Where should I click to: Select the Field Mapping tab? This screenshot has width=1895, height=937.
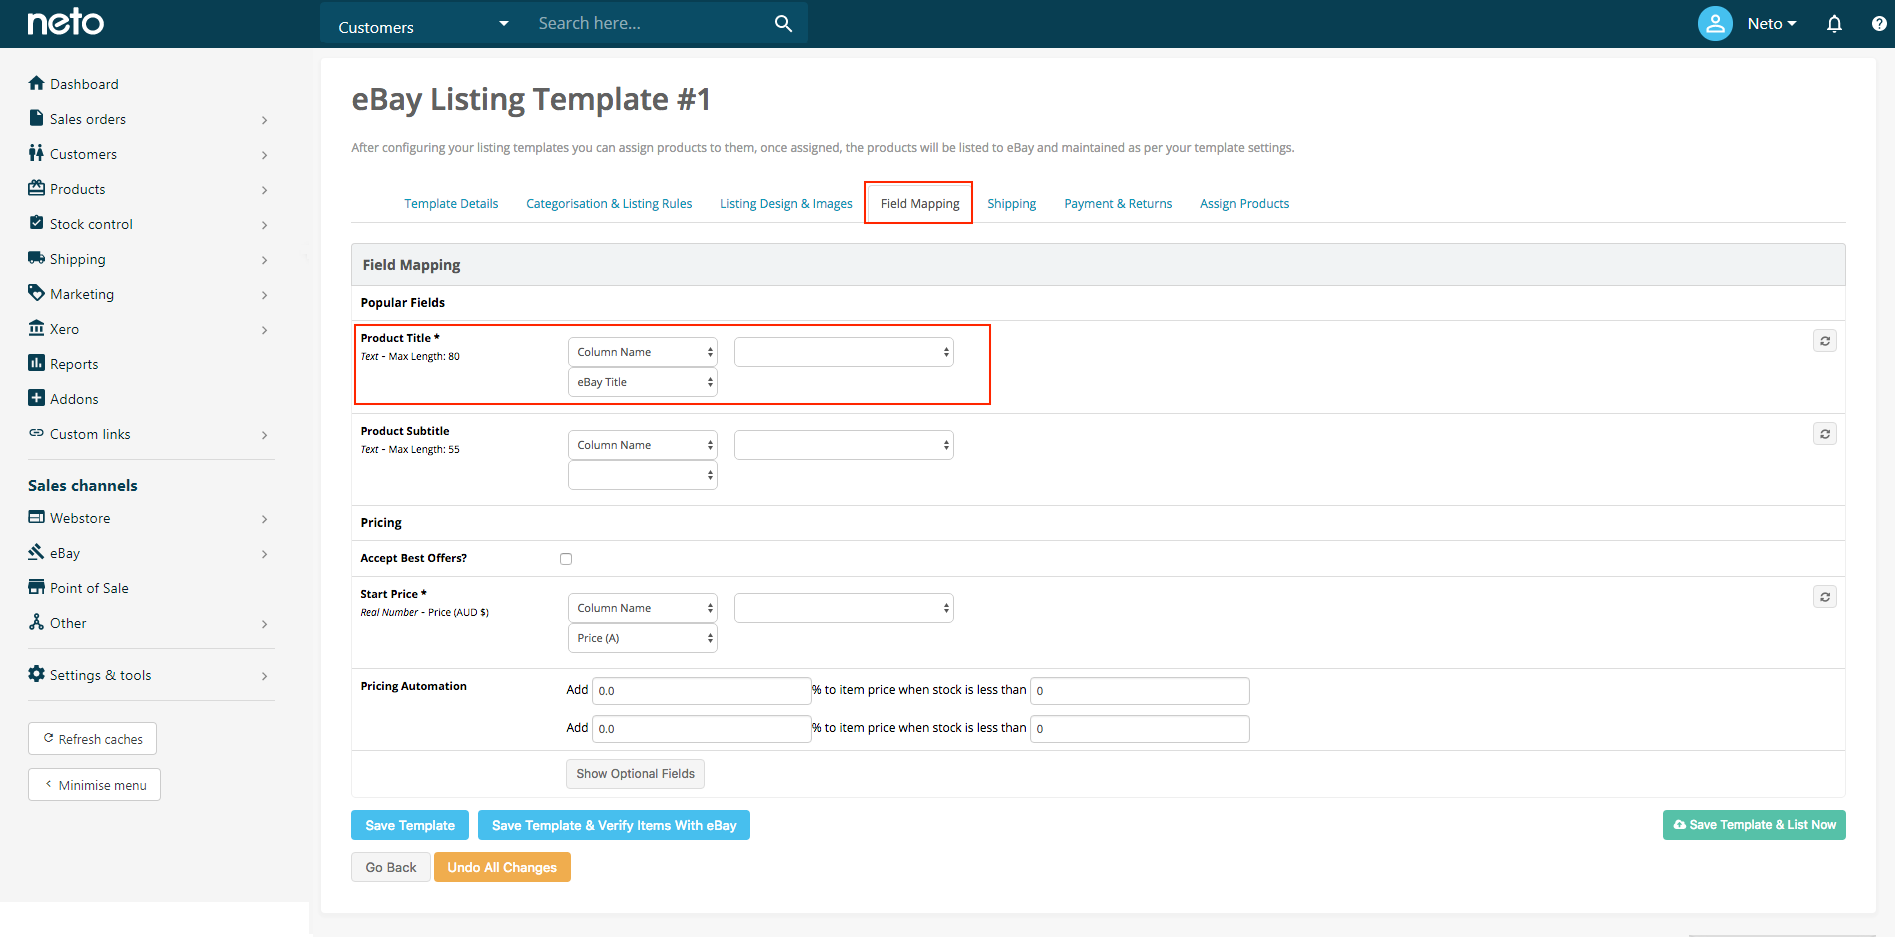[920, 204]
